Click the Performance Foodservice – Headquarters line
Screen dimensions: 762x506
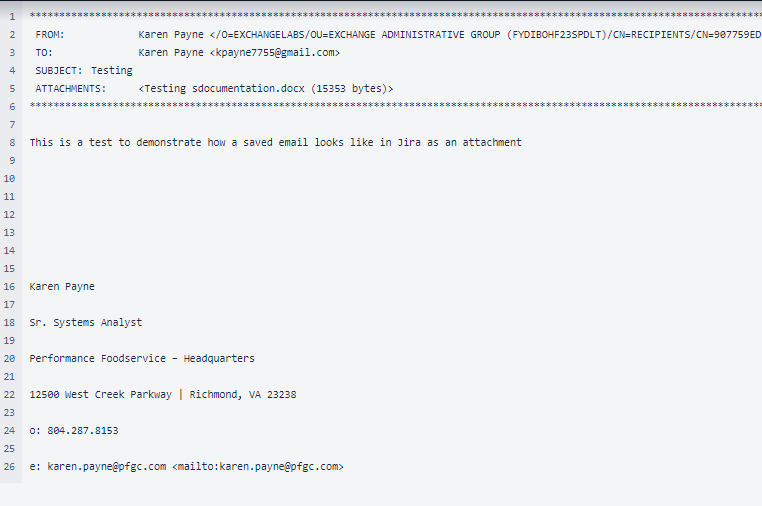142,358
